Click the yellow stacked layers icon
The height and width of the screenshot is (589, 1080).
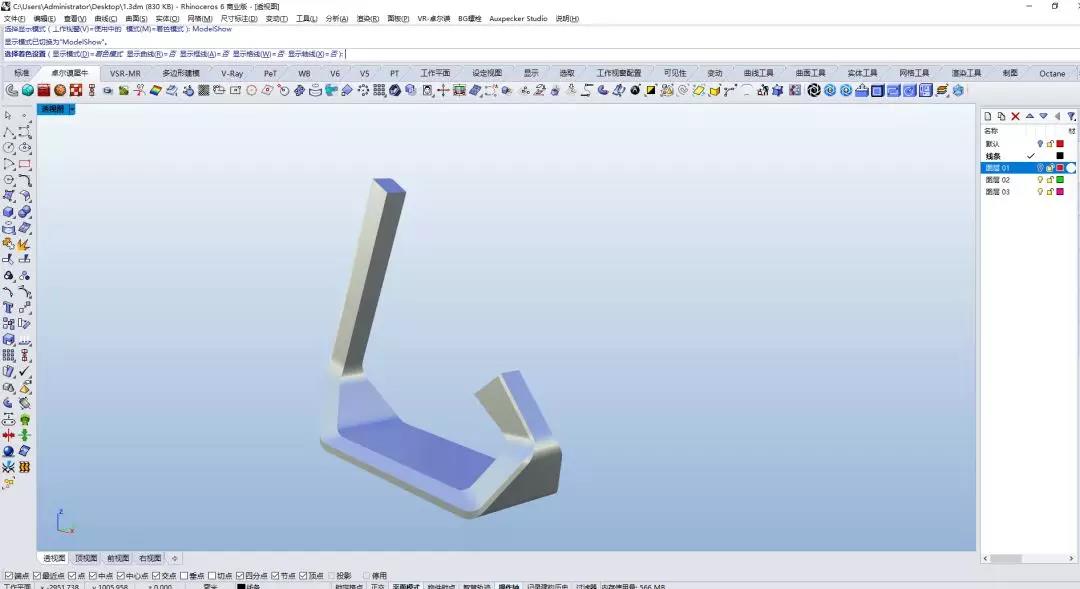pyautogui.click(x=942, y=90)
